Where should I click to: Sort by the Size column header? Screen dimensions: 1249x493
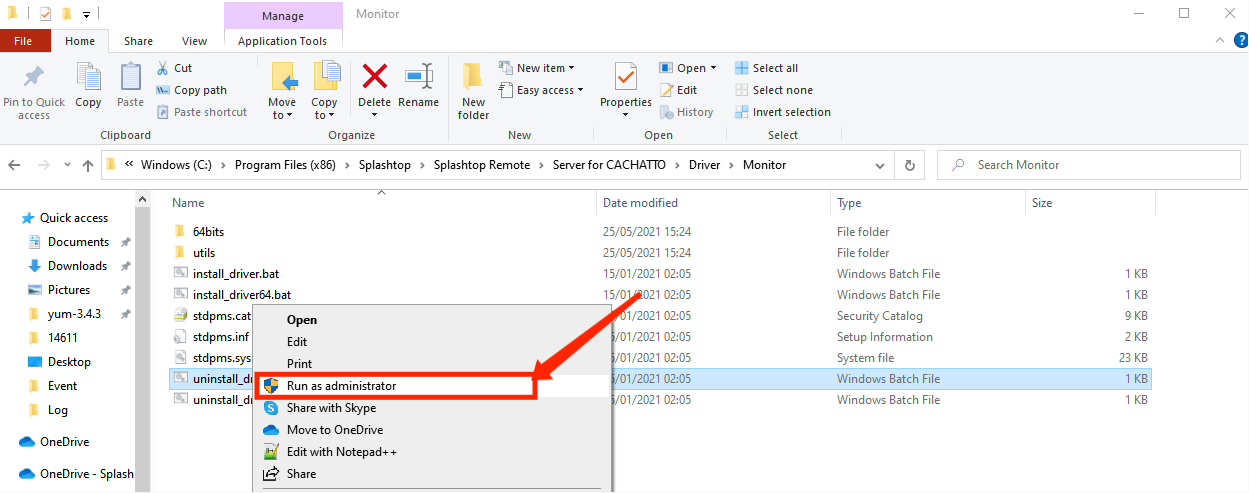point(1042,202)
